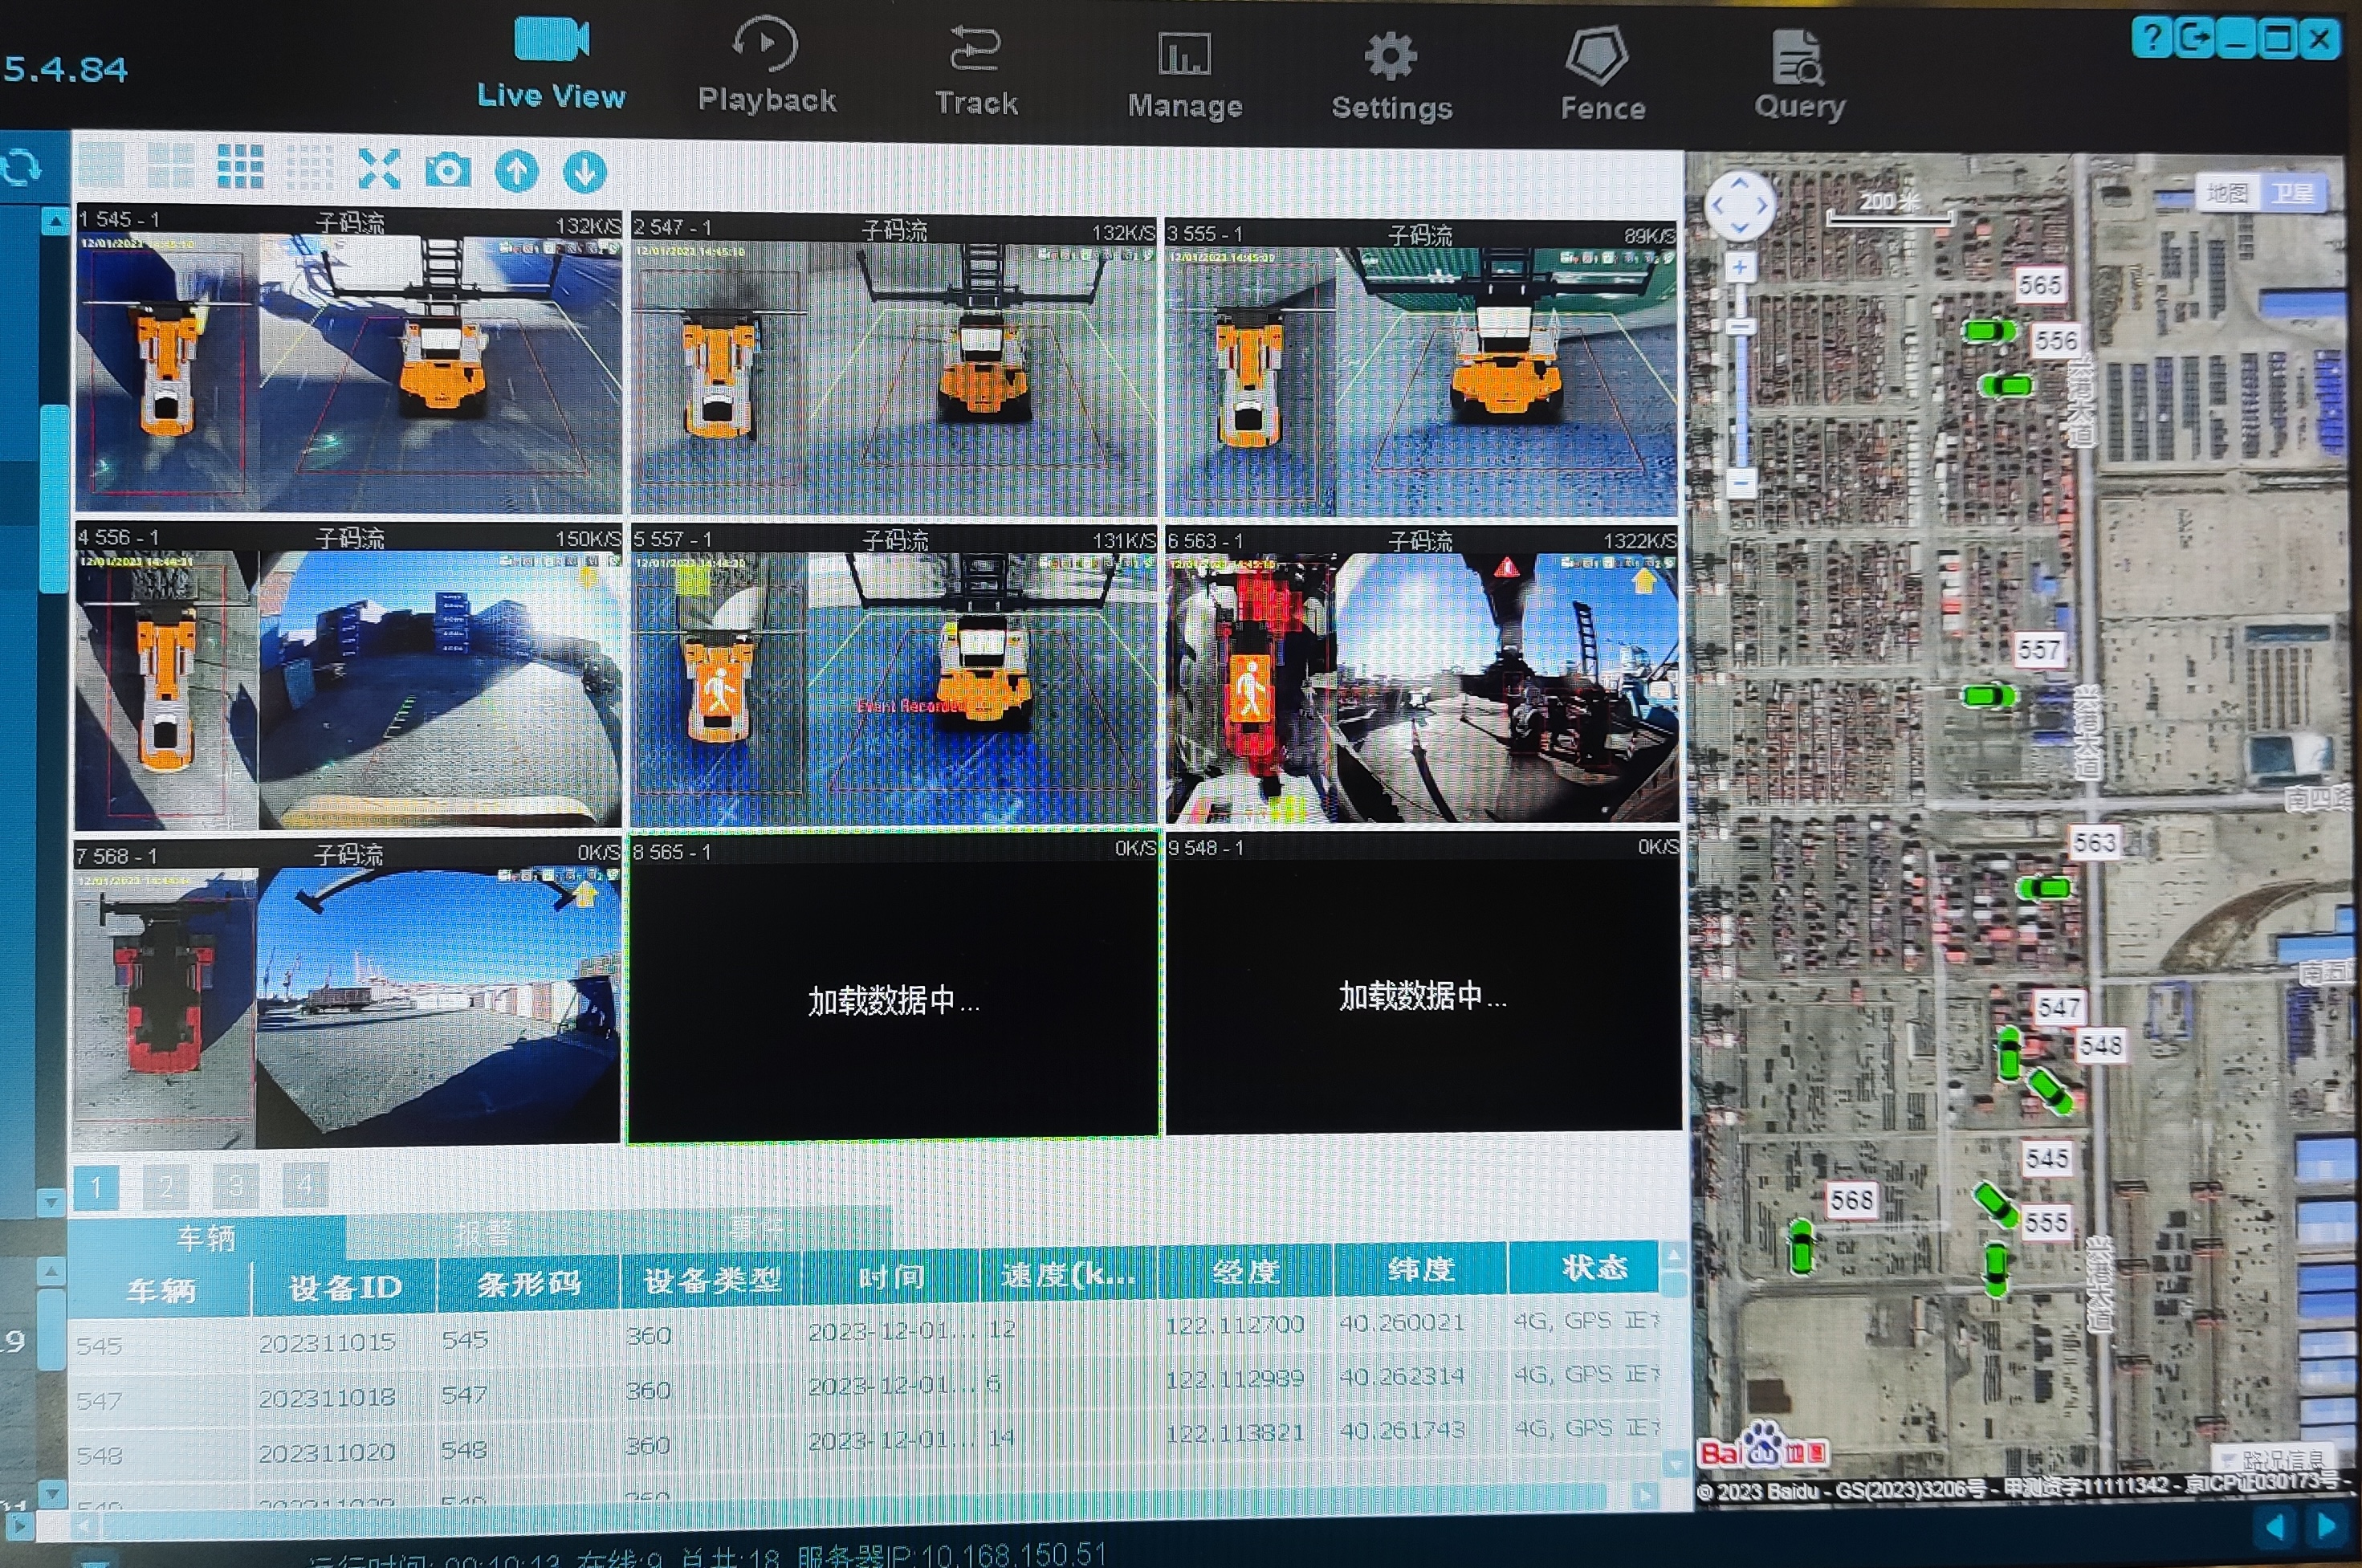Open the Track section
Image resolution: width=2362 pixels, height=1568 pixels.
click(x=976, y=71)
